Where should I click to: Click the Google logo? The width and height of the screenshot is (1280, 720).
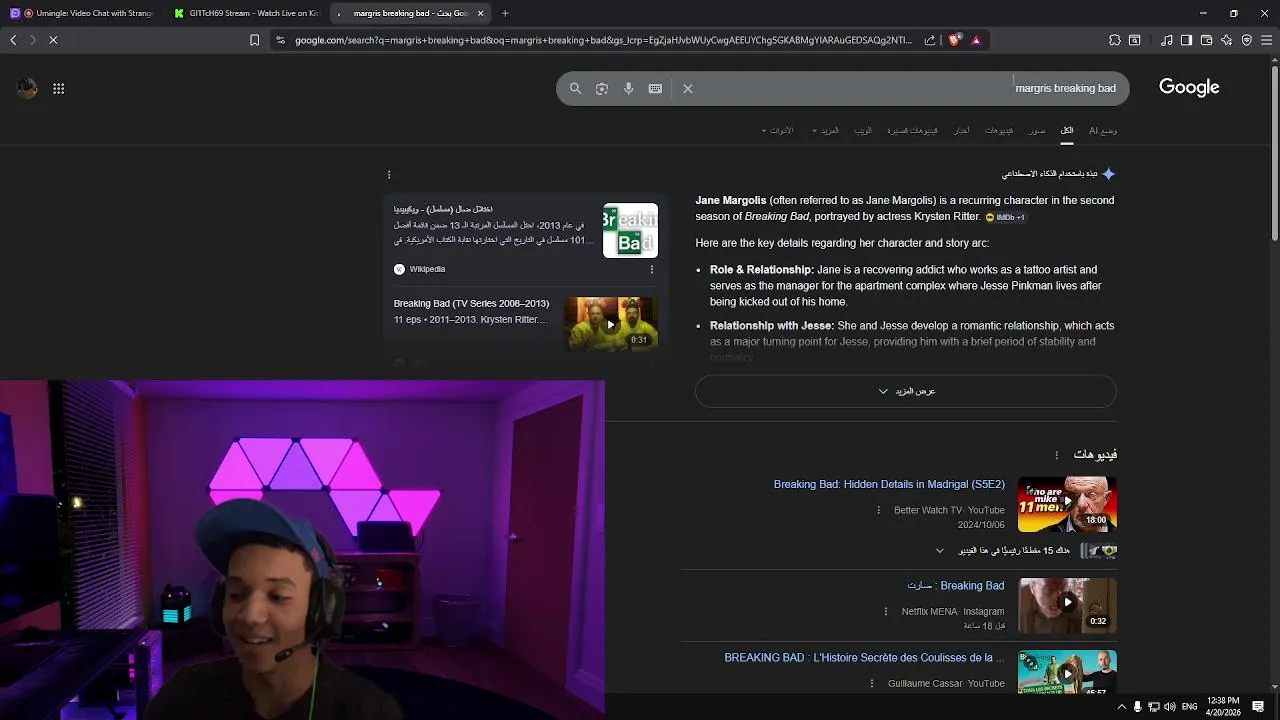click(1189, 88)
